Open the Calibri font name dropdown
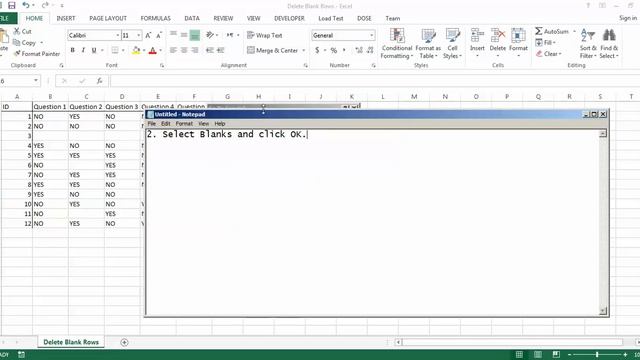 pos(118,36)
